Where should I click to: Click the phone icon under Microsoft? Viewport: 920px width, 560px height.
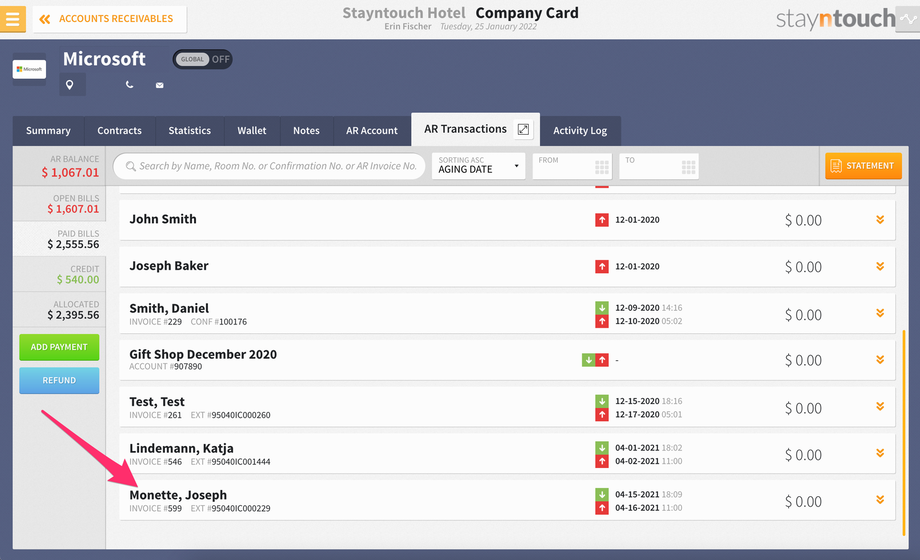129,85
